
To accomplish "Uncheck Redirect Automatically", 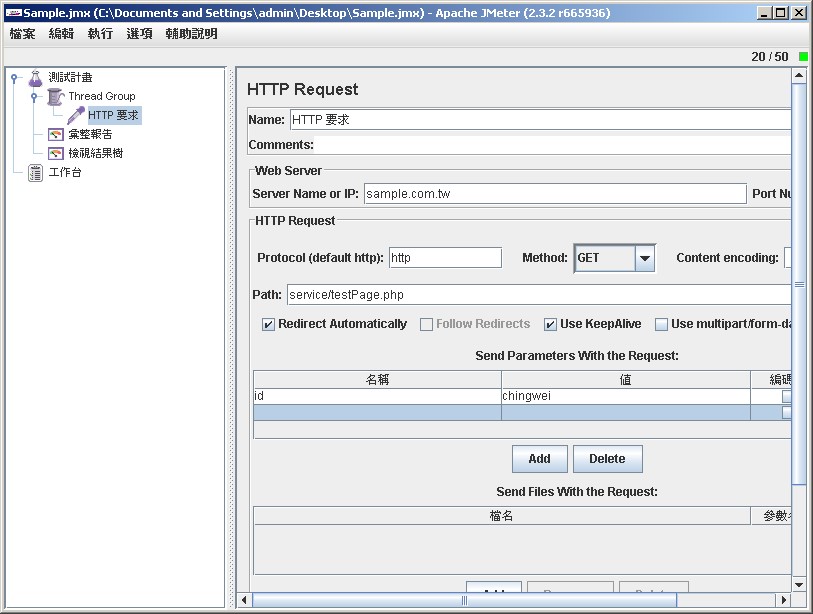I will 268,325.
